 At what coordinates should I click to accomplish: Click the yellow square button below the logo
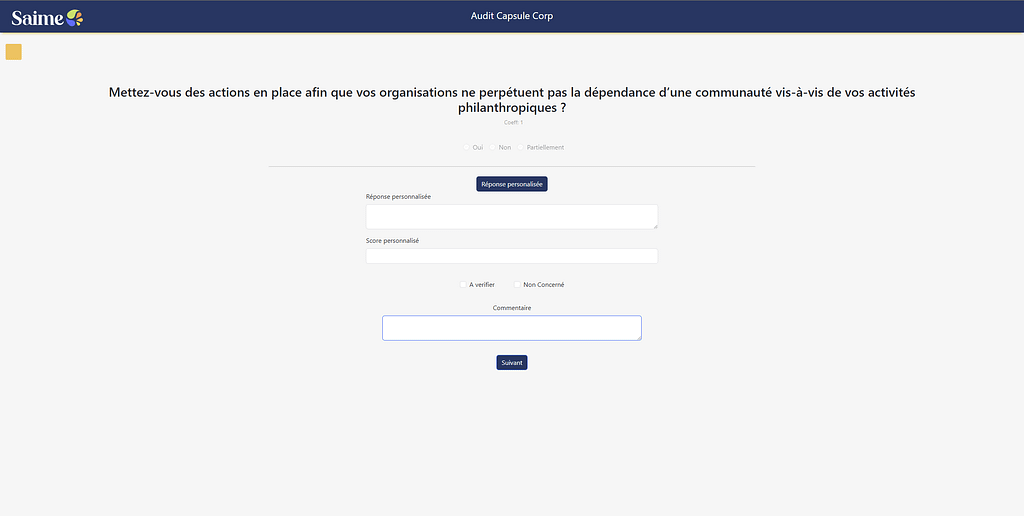click(x=14, y=52)
